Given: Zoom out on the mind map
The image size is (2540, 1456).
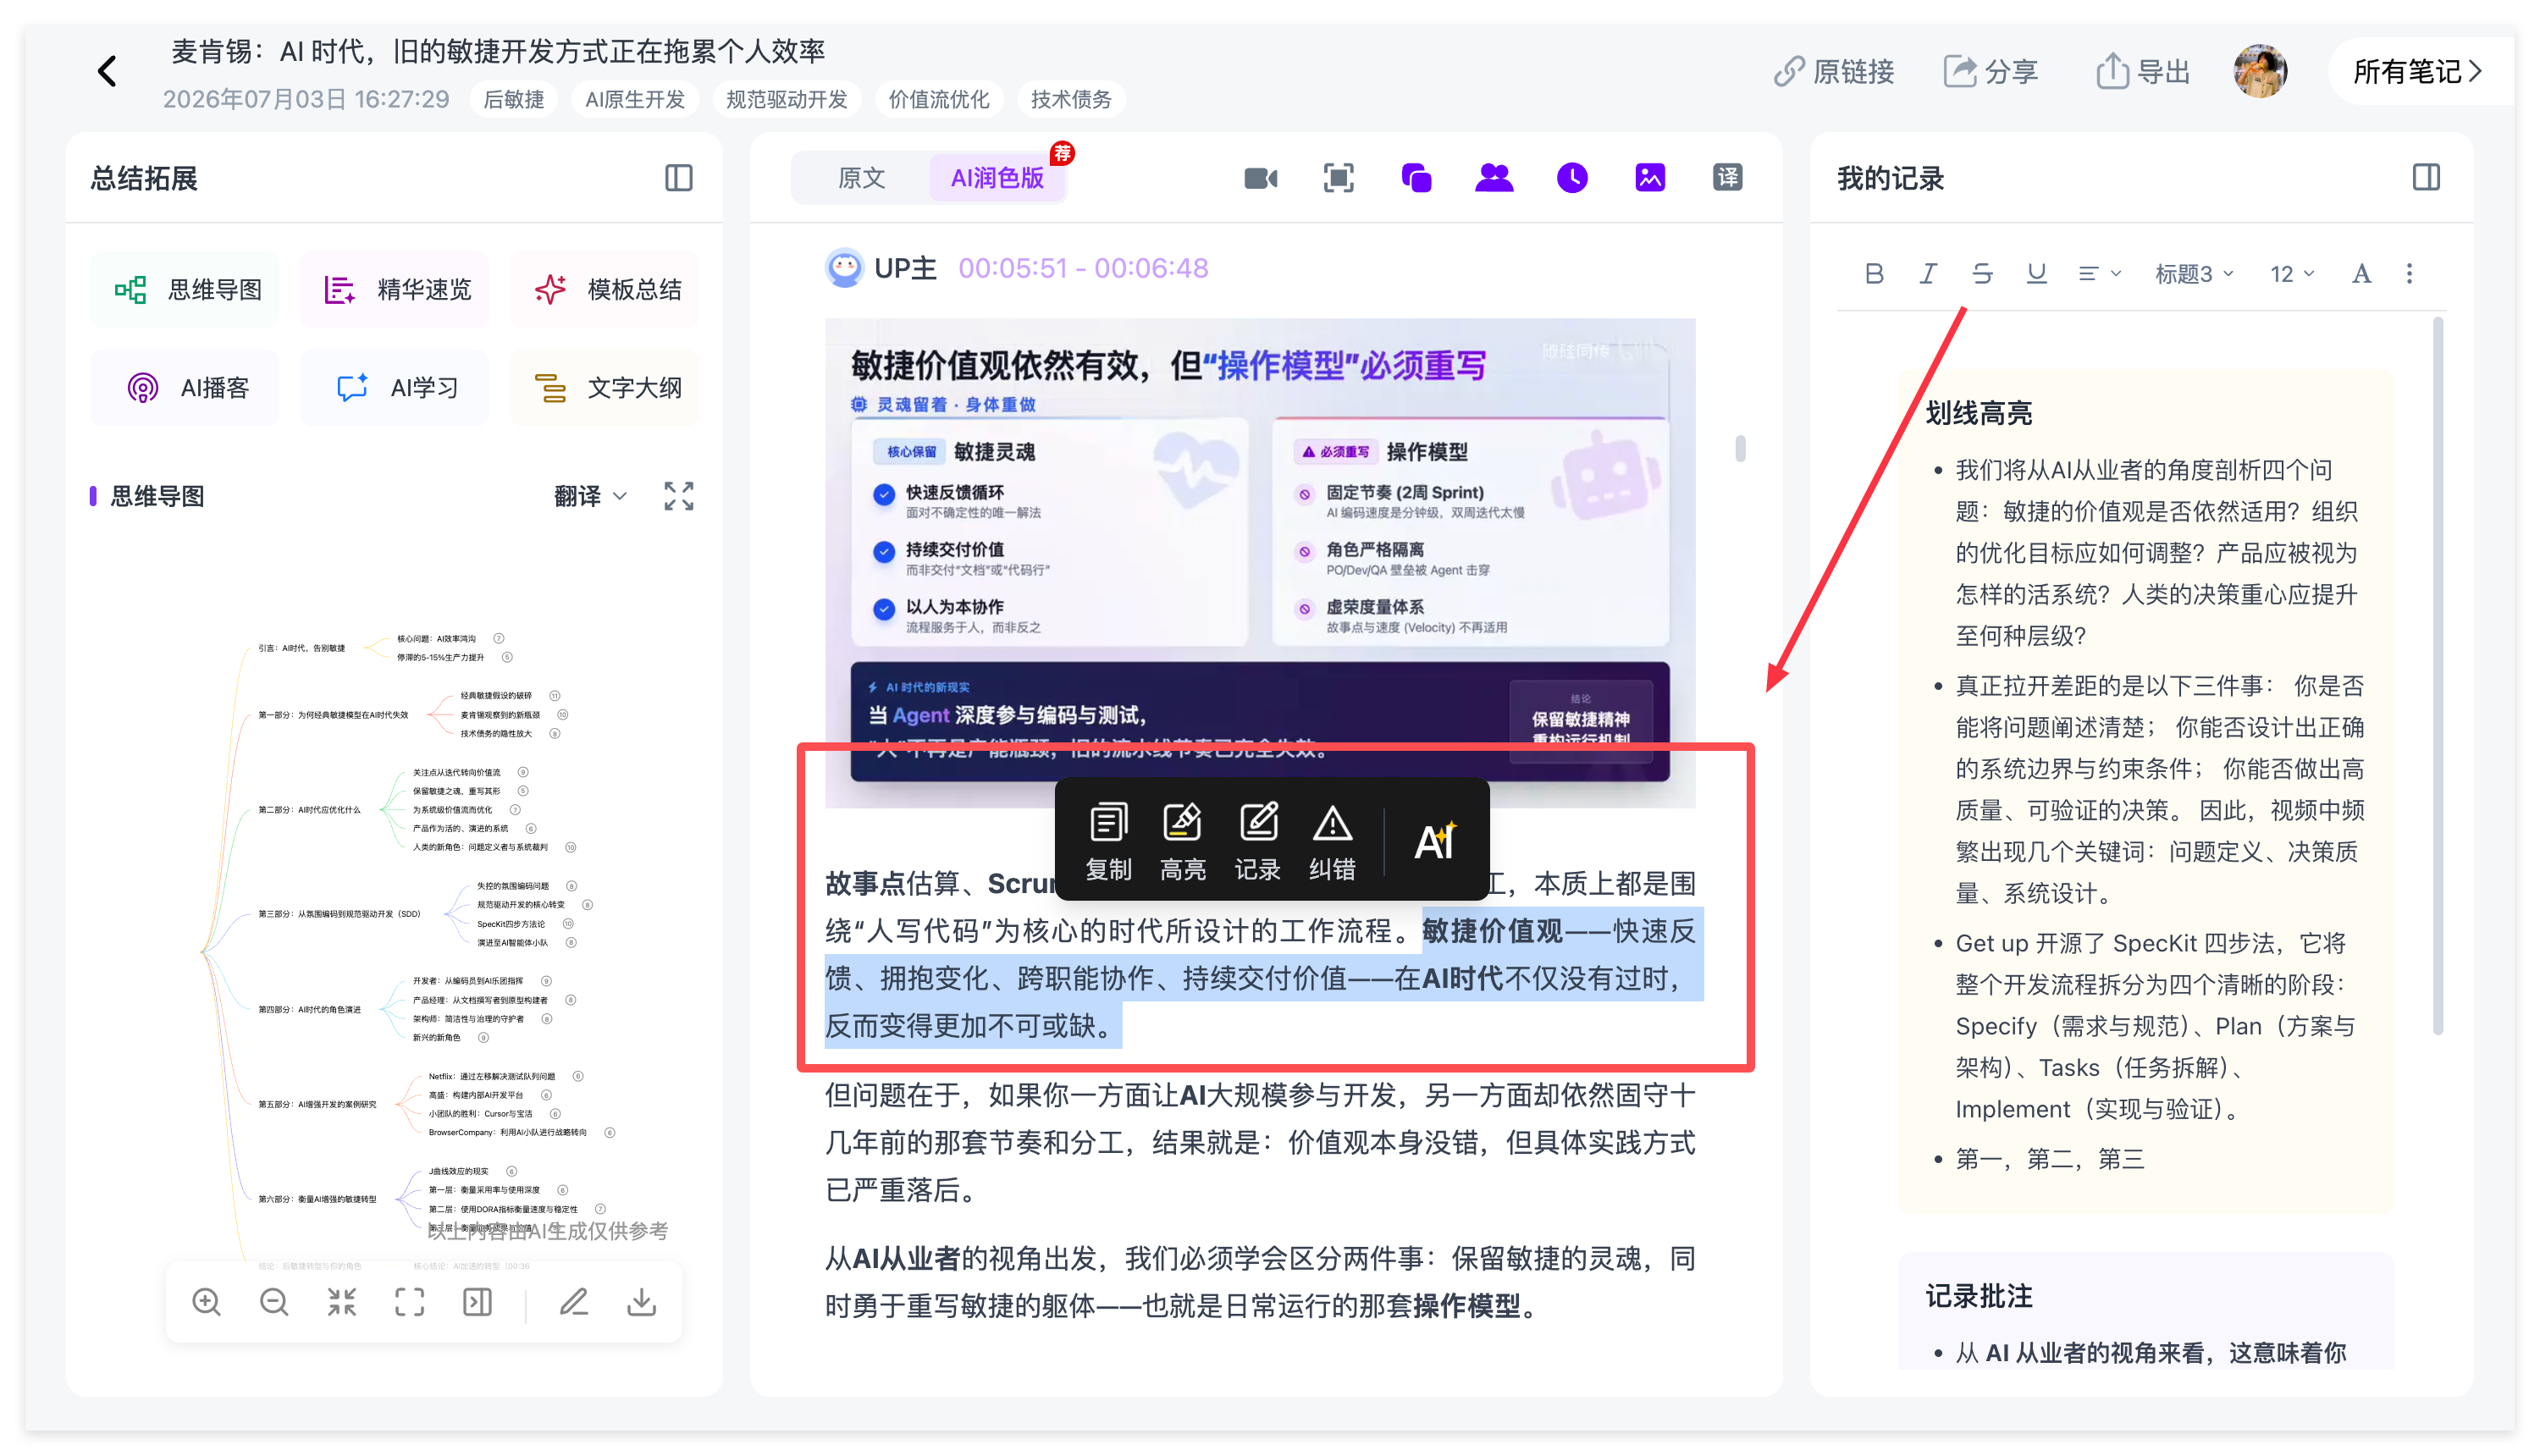Looking at the screenshot, I should pyautogui.click(x=274, y=1302).
